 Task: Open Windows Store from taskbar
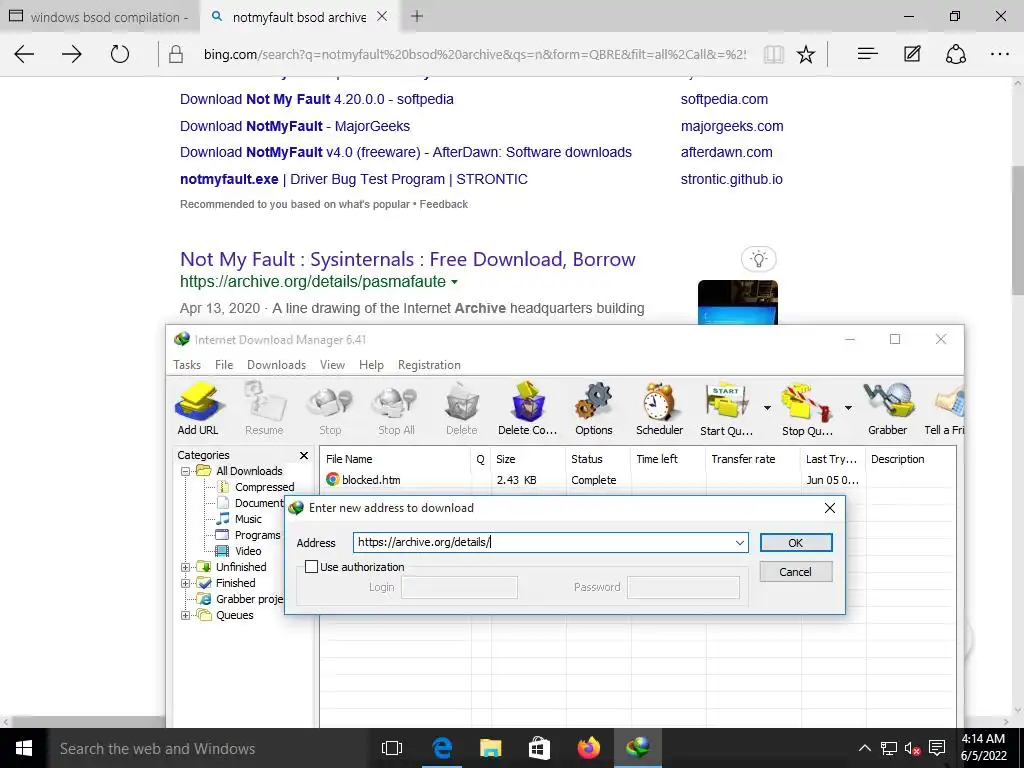point(539,748)
